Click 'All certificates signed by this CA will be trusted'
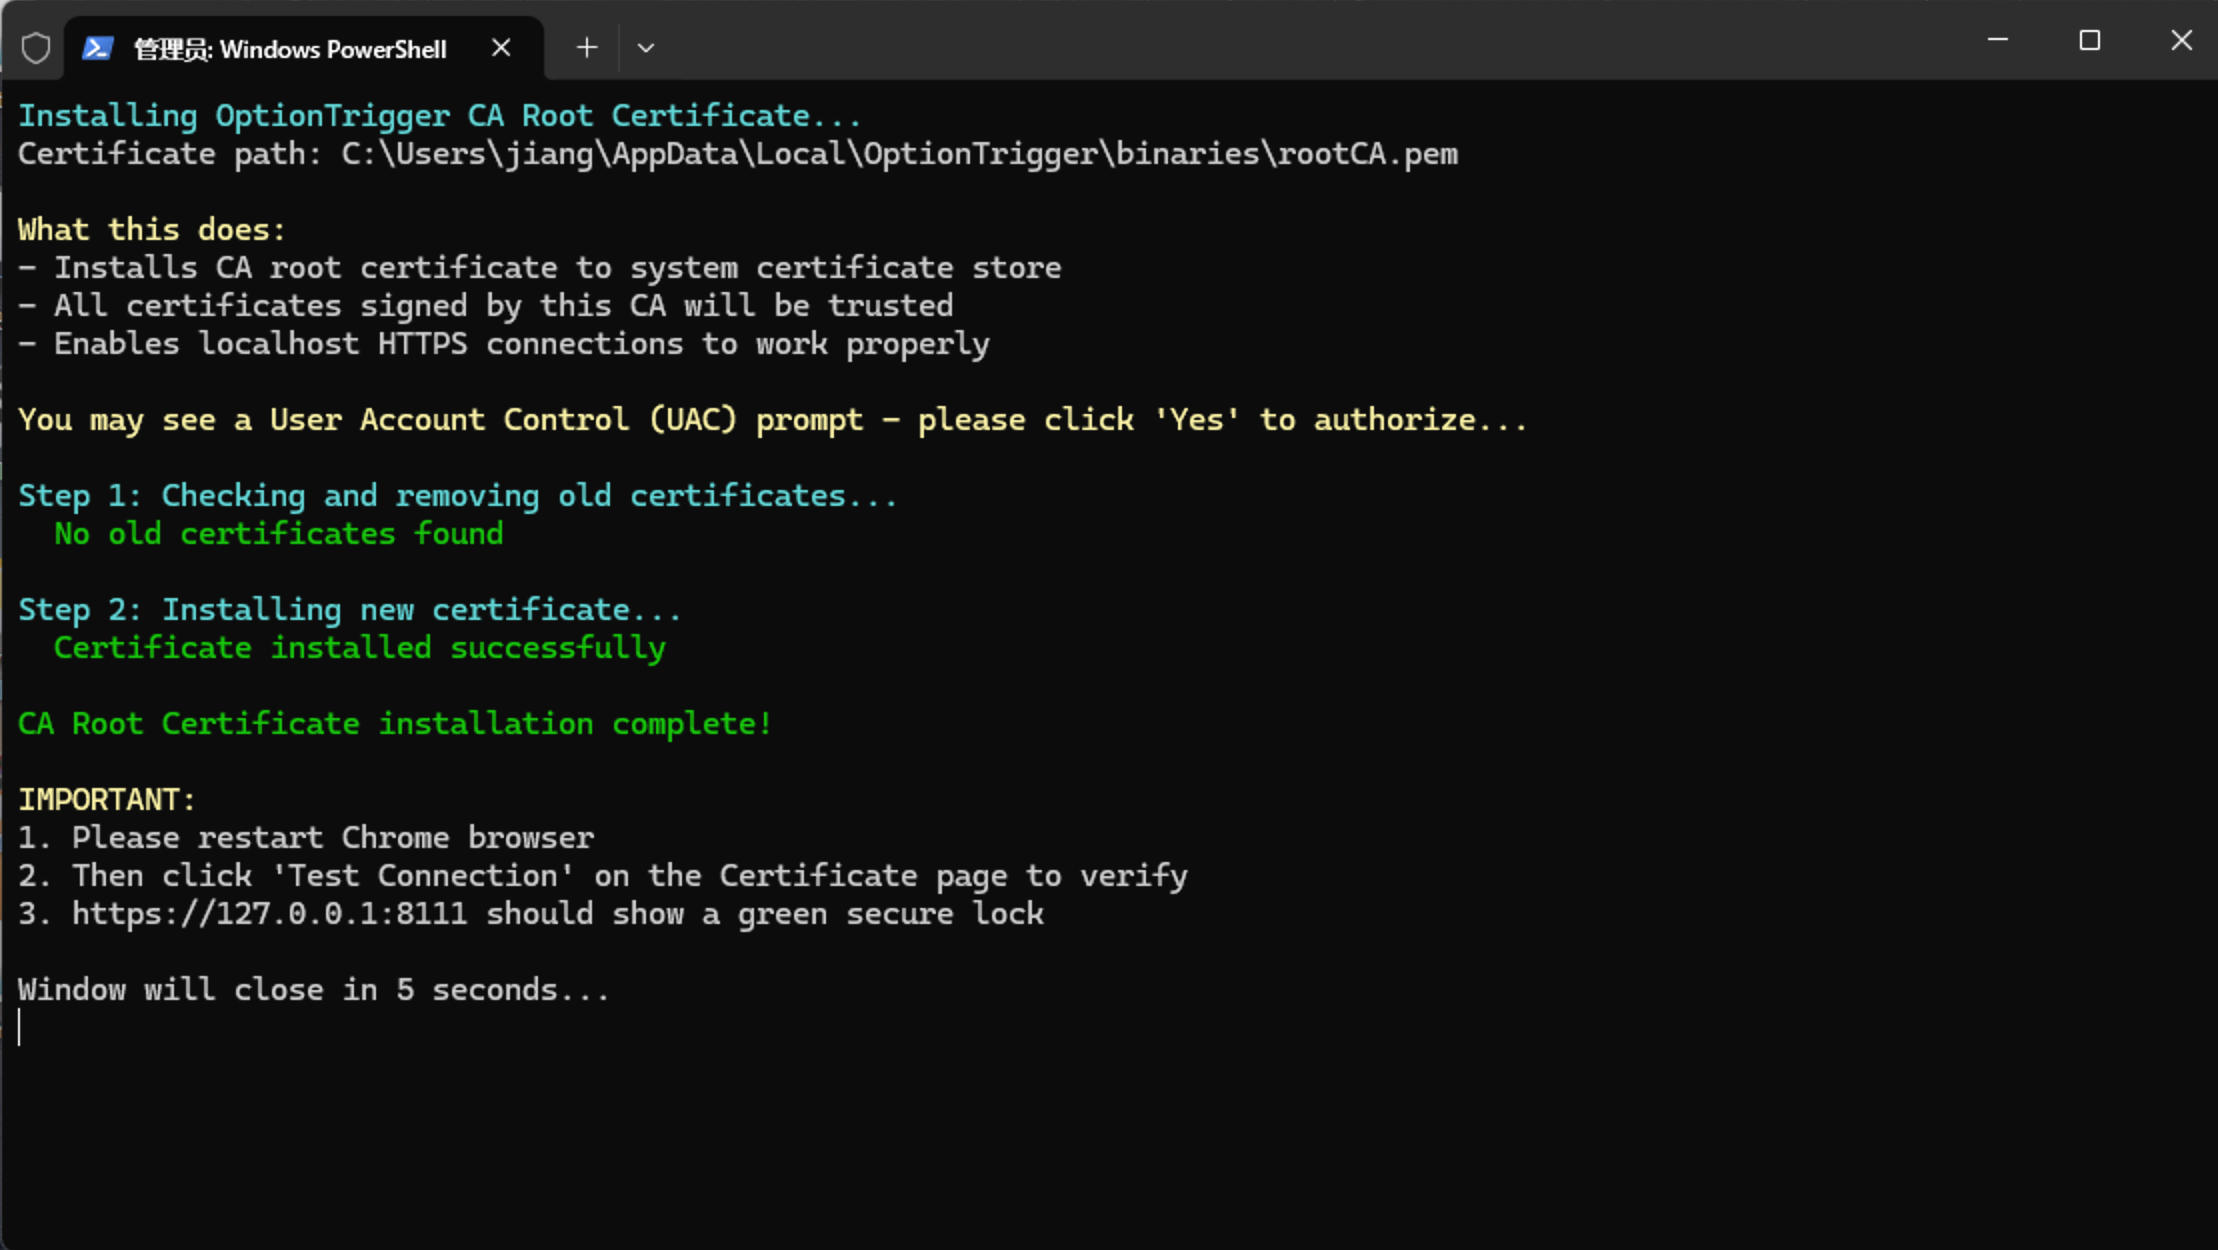Viewport: 2218px width, 1250px height. coord(504,306)
